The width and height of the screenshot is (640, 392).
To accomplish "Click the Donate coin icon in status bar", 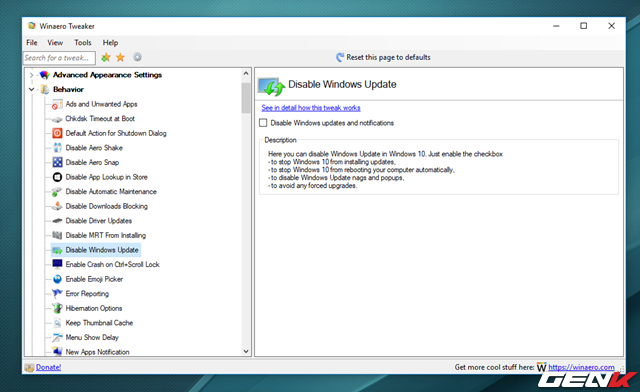I will (x=29, y=368).
